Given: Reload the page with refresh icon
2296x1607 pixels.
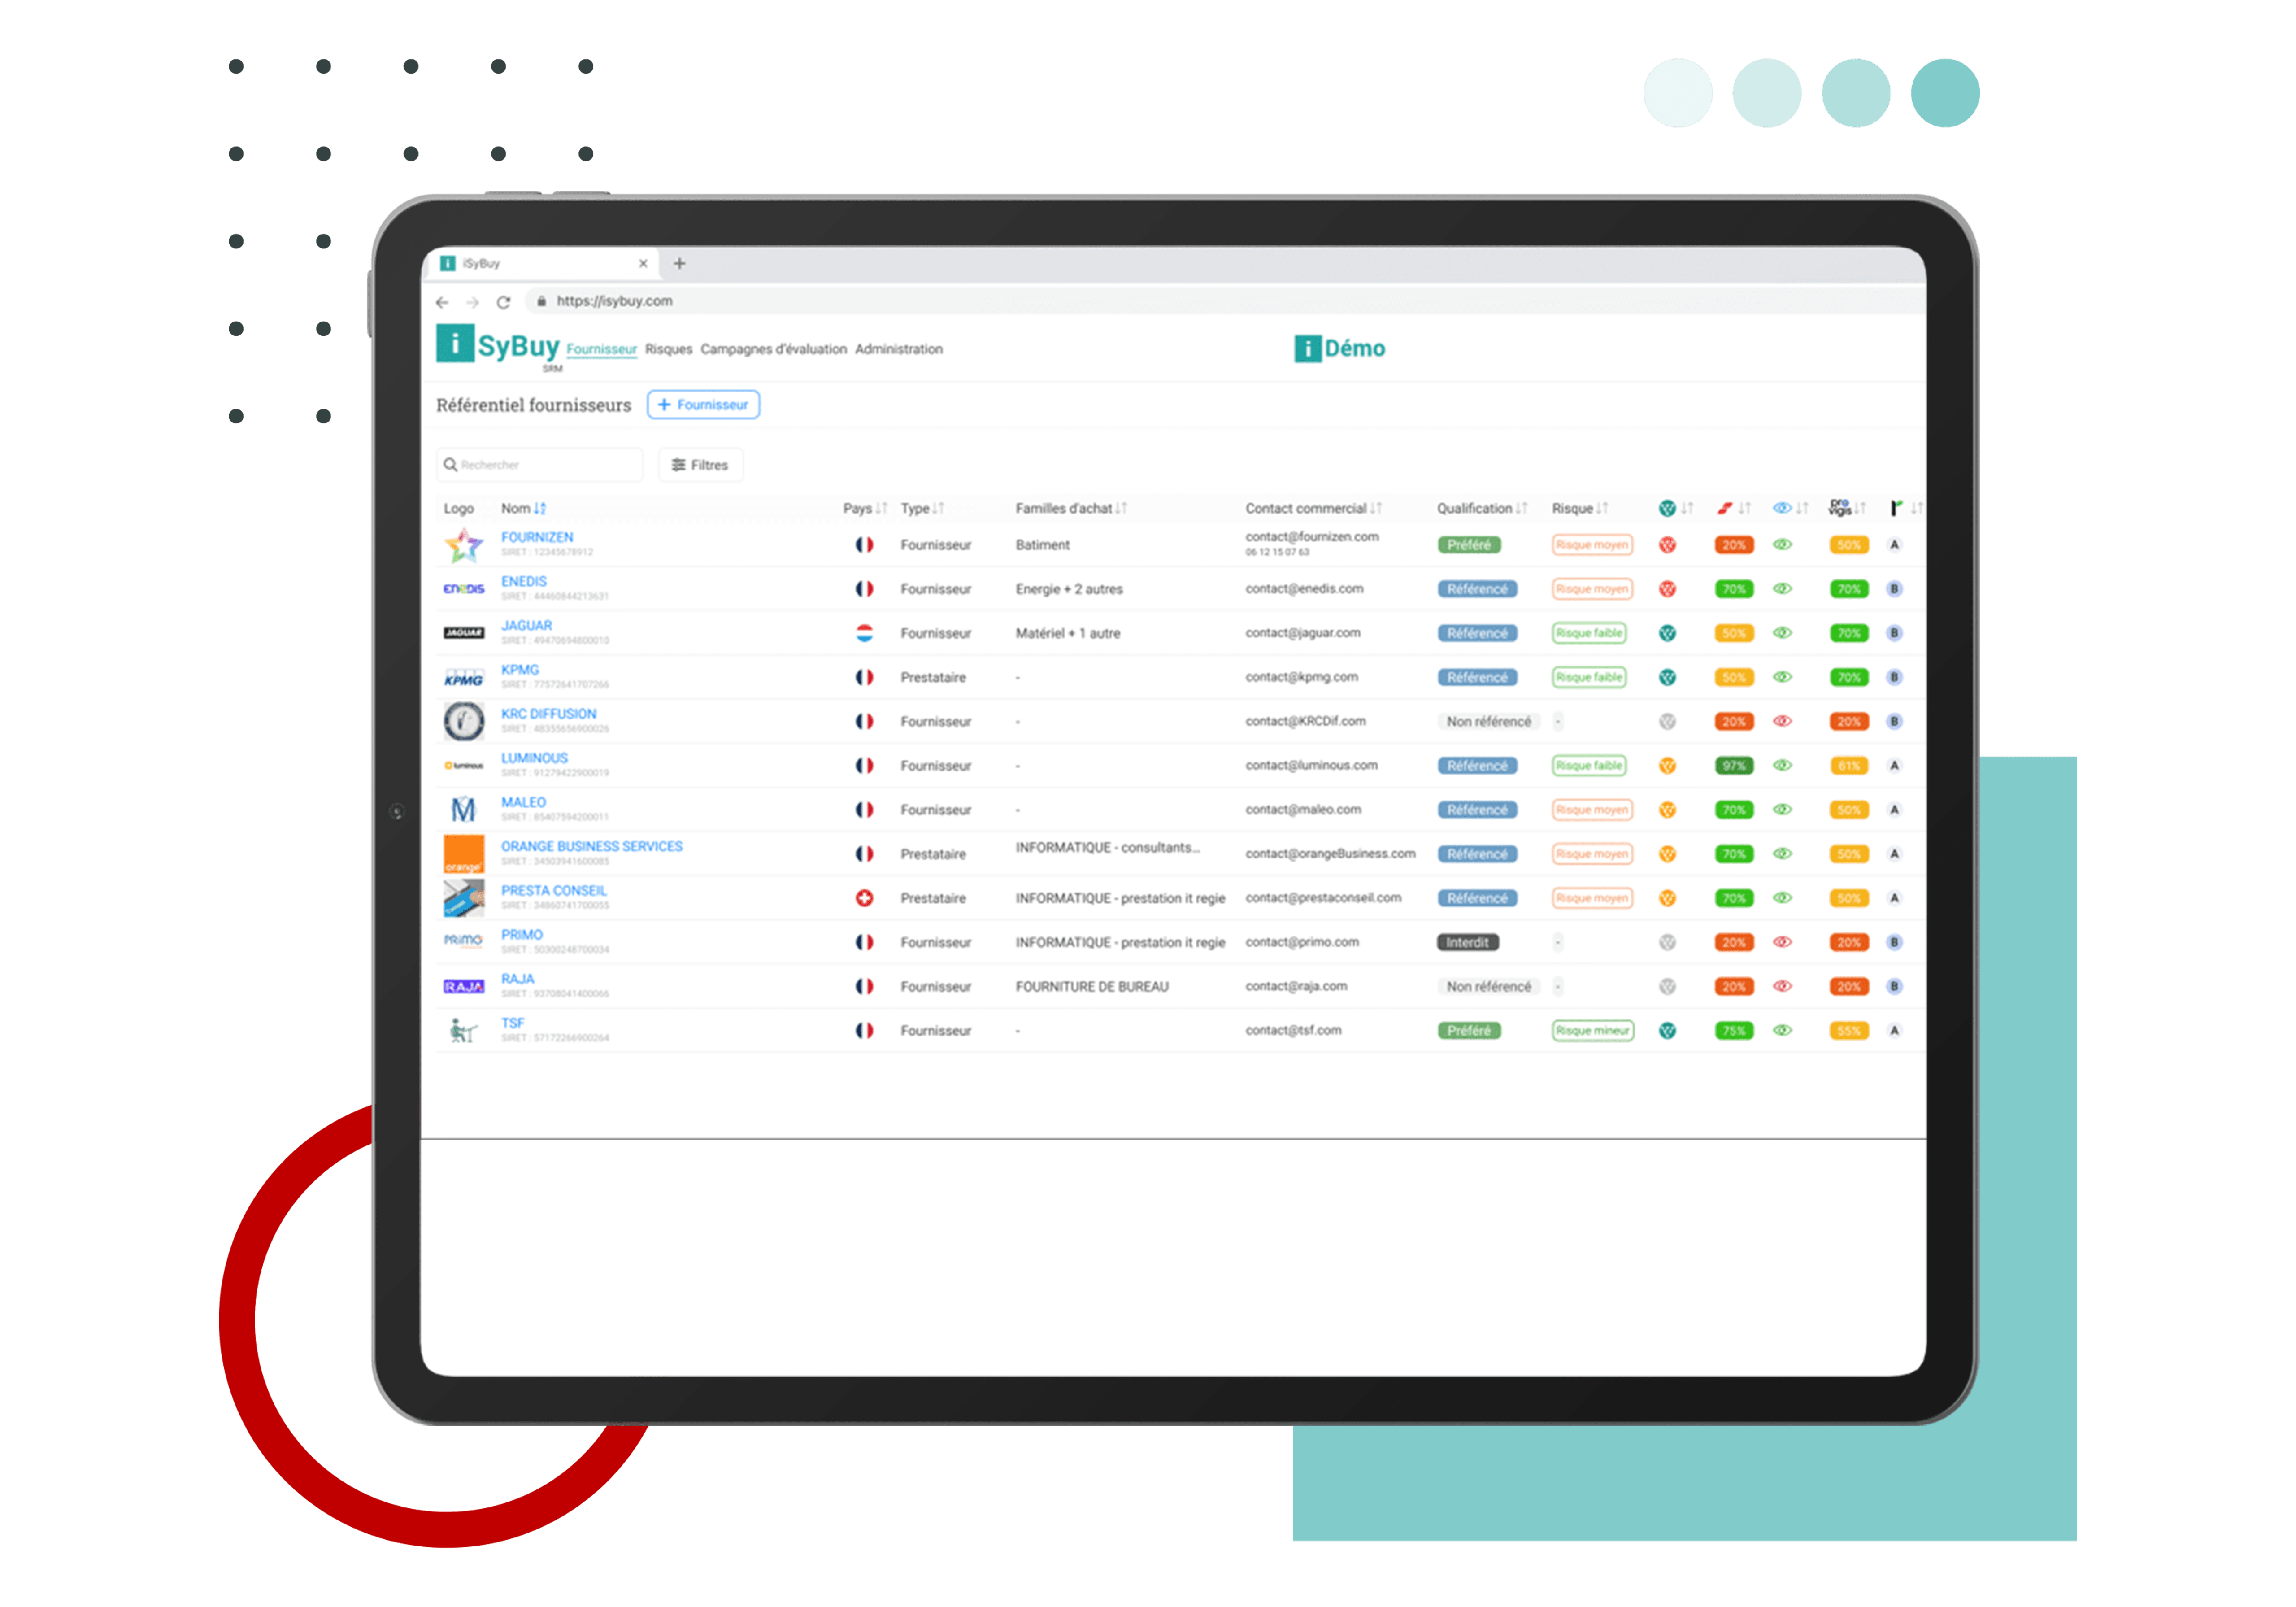Looking at the screenshot, I should coord(503,302).
